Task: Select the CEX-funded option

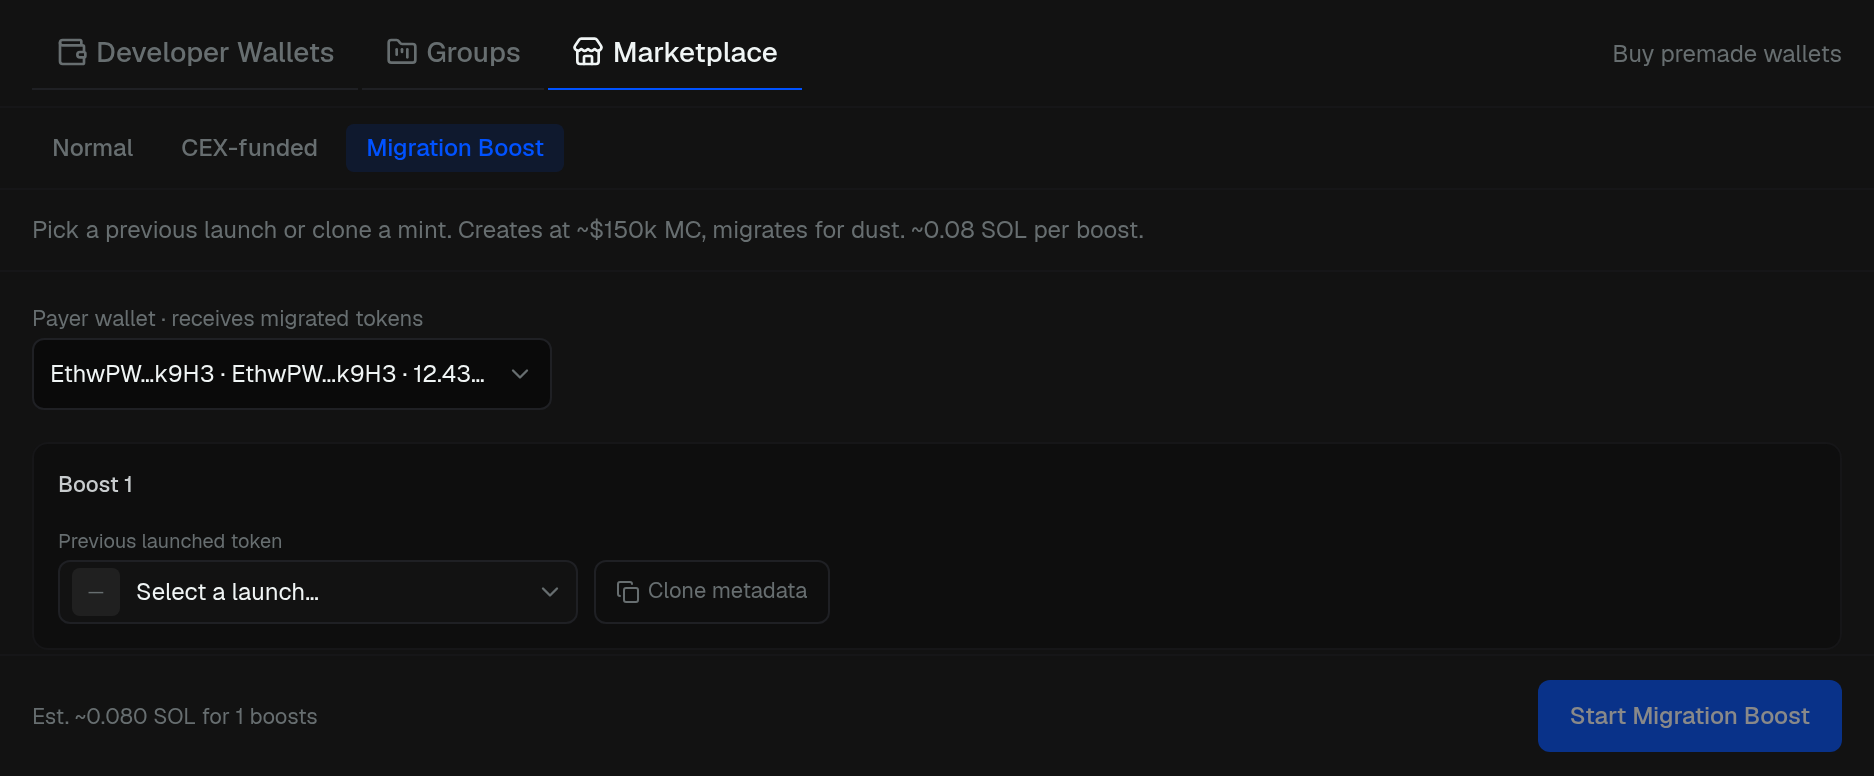Action: pyautogui.click(x=249, y=148)
